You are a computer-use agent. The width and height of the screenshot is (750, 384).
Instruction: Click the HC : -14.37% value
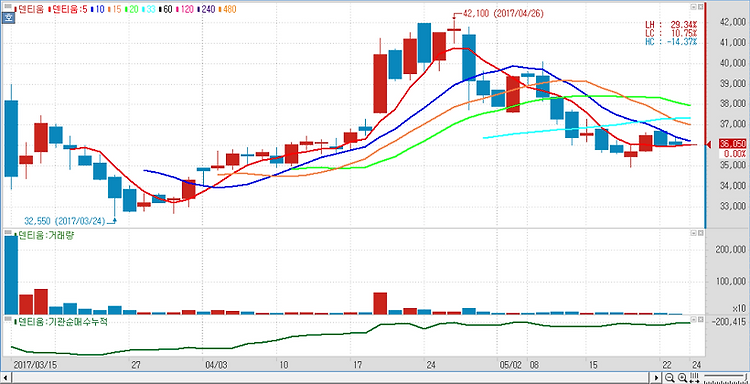[671, 42]
